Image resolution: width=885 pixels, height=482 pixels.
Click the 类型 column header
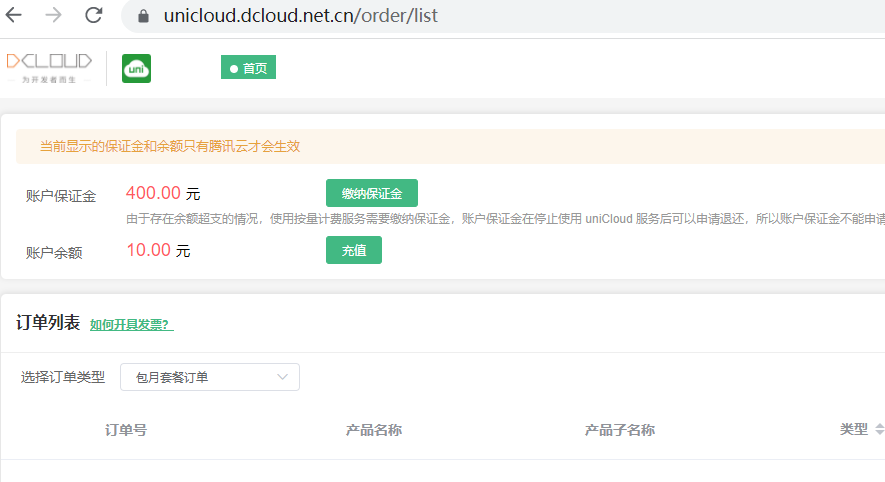(853, 430)
